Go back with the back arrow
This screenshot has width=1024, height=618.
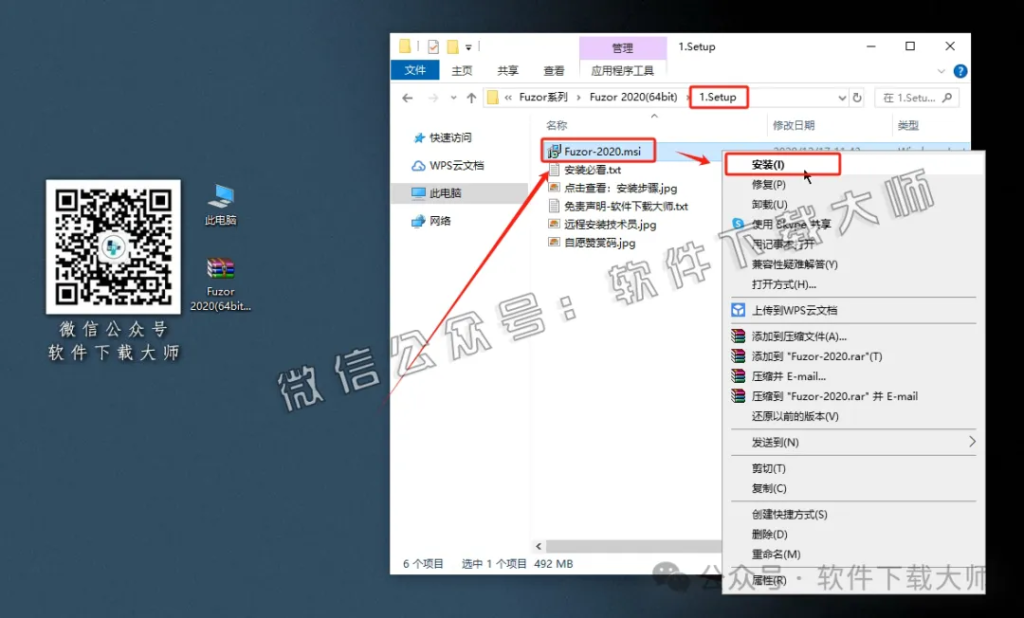(408, 98)
